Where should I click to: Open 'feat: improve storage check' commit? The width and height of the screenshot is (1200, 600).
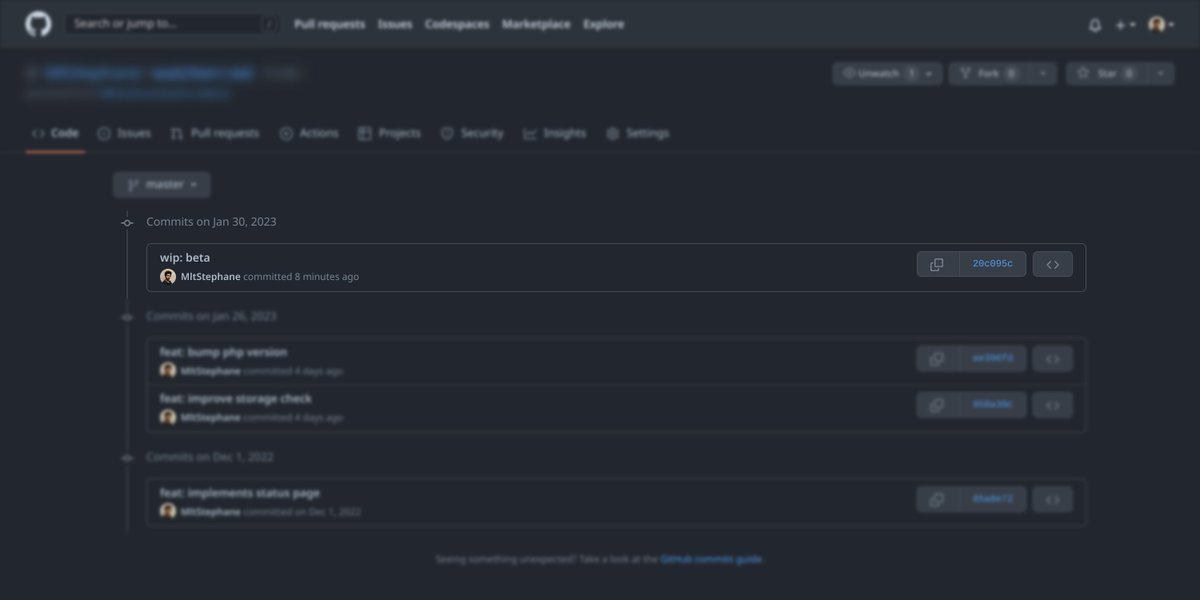point(235,399)
